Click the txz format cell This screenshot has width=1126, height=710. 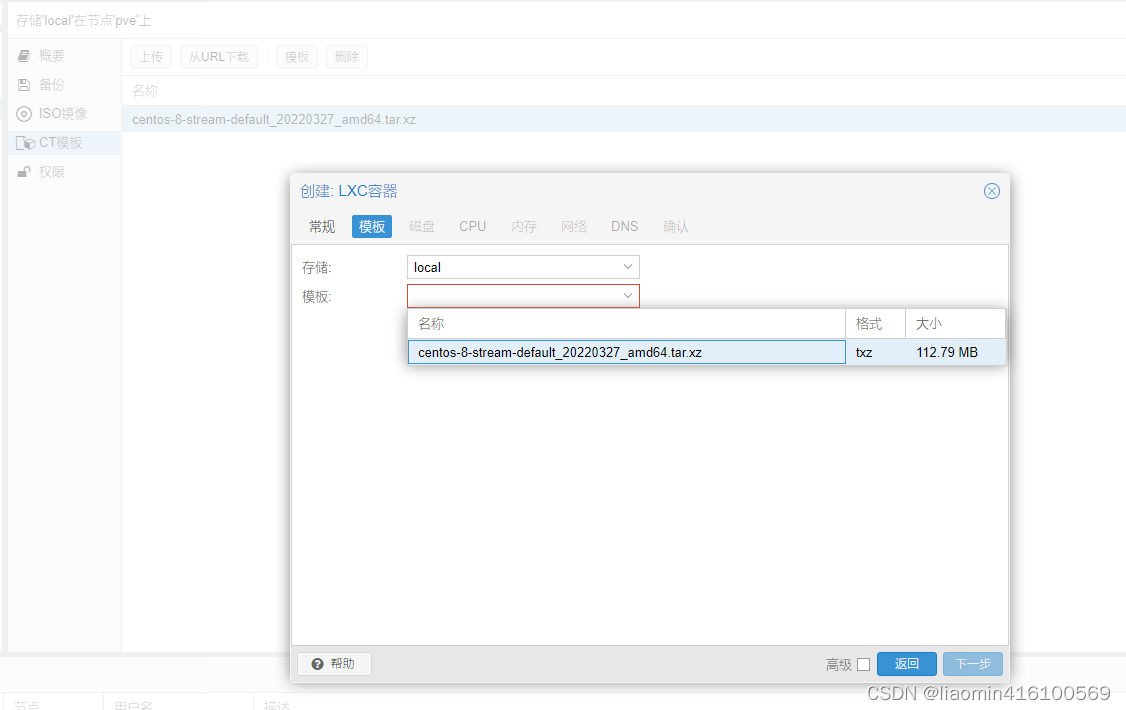click(875, 352)
